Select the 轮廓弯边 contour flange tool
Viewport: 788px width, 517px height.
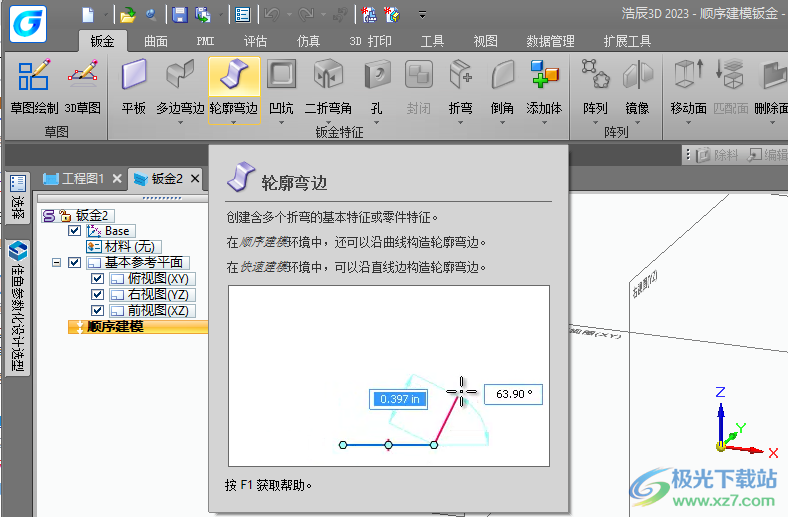pyautogui.click(x=234, y=86)
